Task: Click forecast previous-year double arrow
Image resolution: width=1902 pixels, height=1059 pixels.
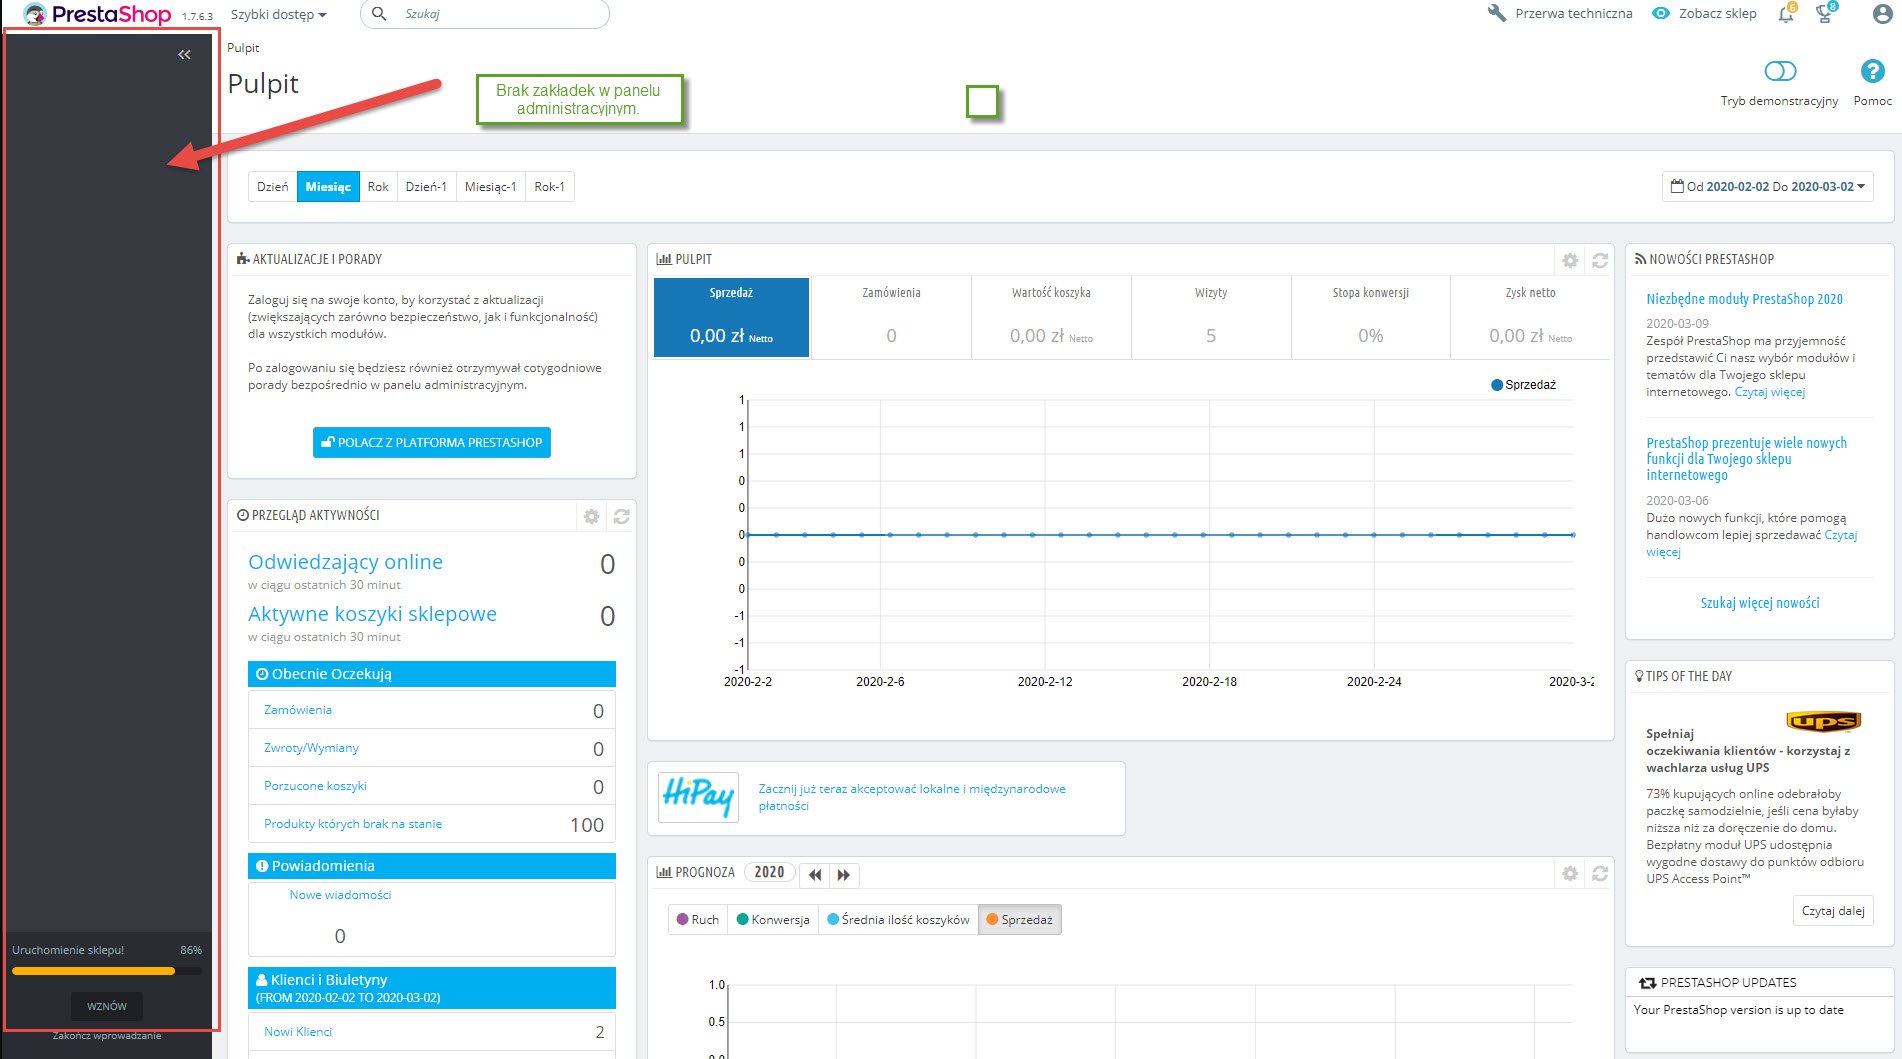Action: [x=815, y=875]
